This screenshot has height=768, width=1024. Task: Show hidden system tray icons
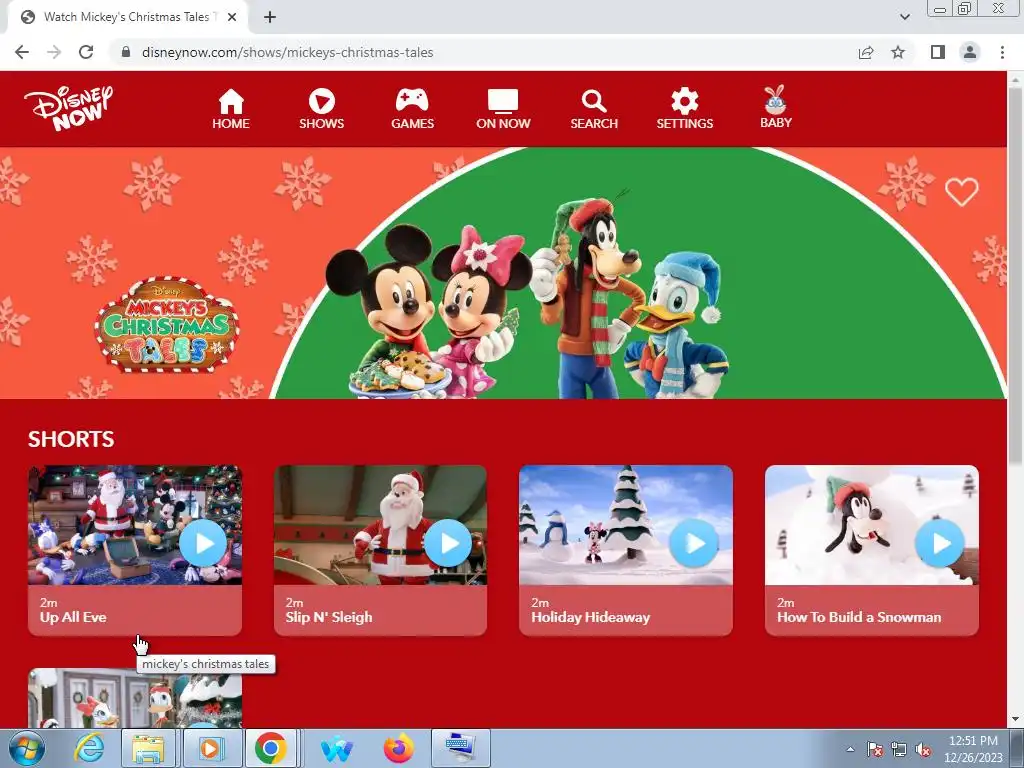point(850,749)
